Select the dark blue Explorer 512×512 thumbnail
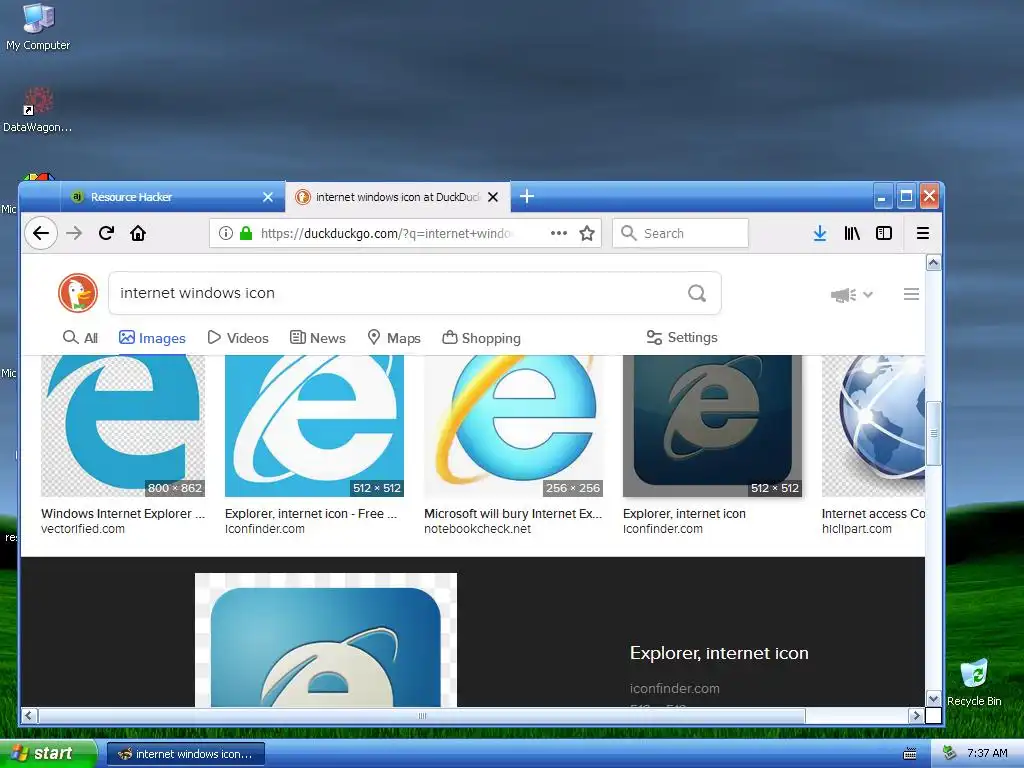1024x768 pixels. click(712, 426)
